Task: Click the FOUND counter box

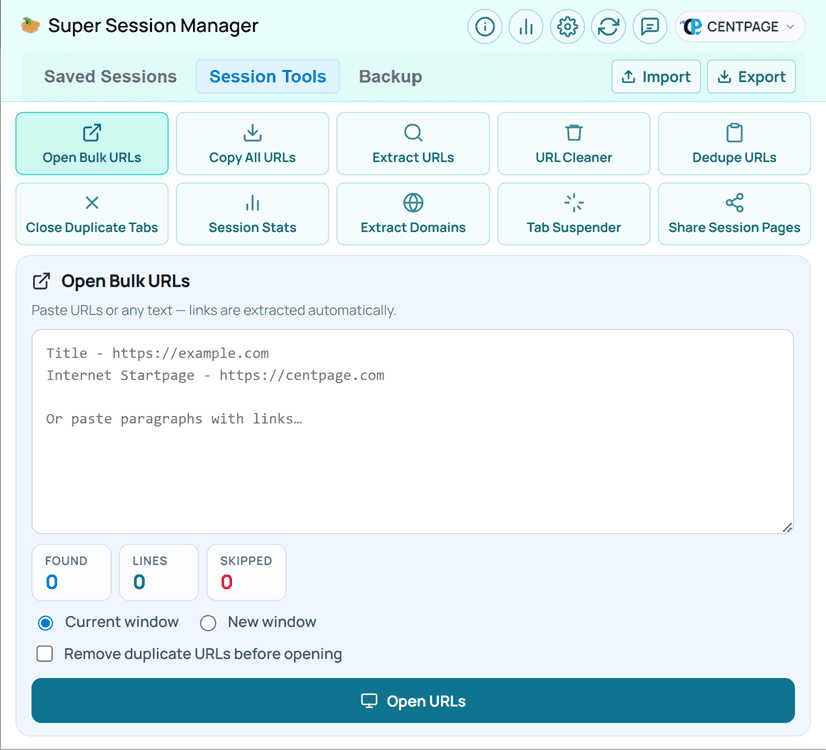Action: pos(72,573)
